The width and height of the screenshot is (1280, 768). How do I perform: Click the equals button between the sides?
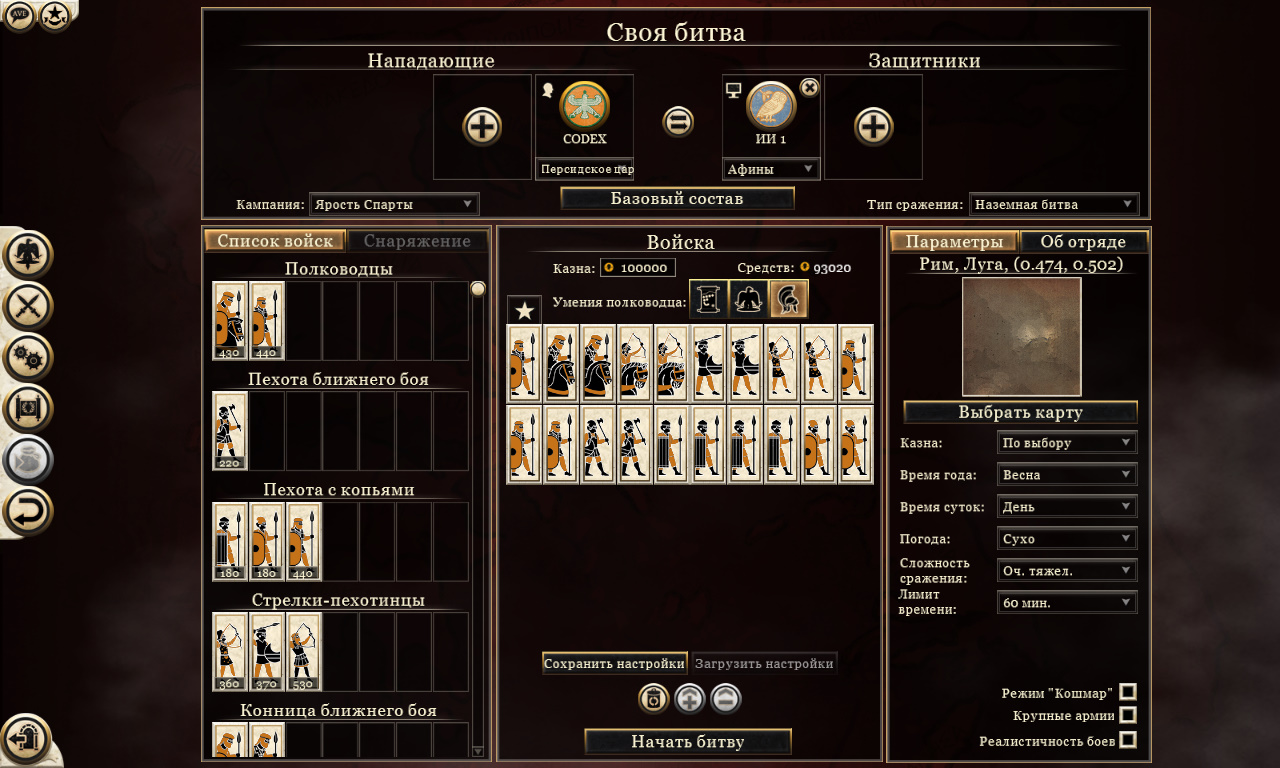pyautogui.click(x=679, y=122)
